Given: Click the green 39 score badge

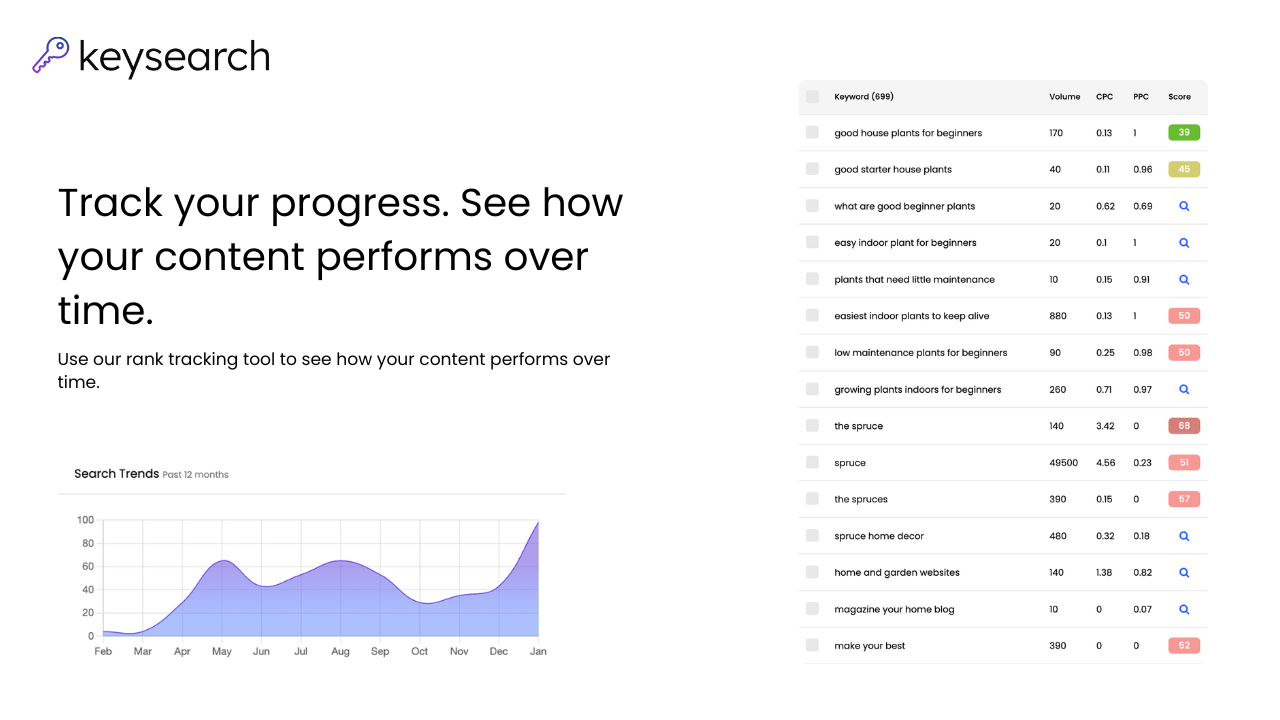Looking at the screenshot, I should point(1183,132).
